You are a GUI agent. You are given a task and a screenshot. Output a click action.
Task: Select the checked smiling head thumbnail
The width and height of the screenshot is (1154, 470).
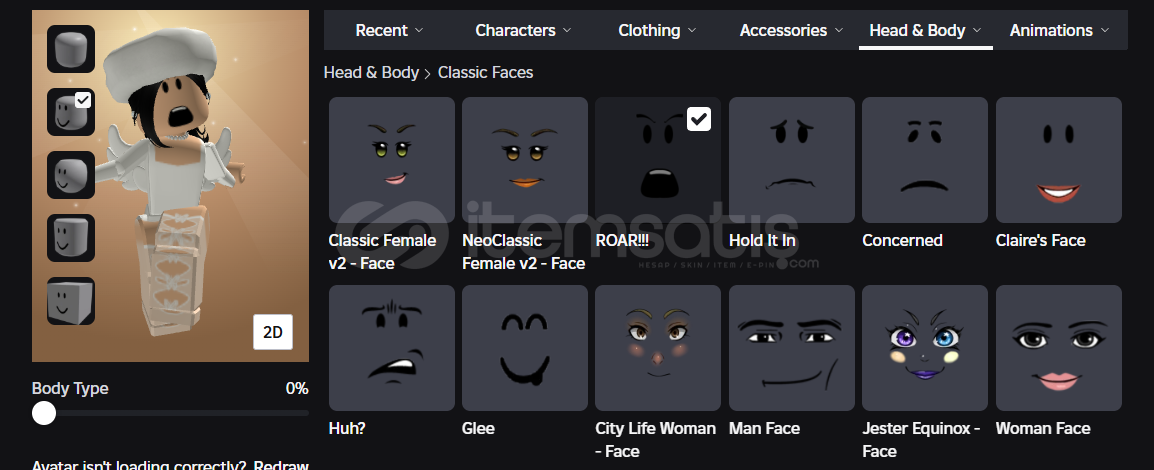[x=71, y=113]
